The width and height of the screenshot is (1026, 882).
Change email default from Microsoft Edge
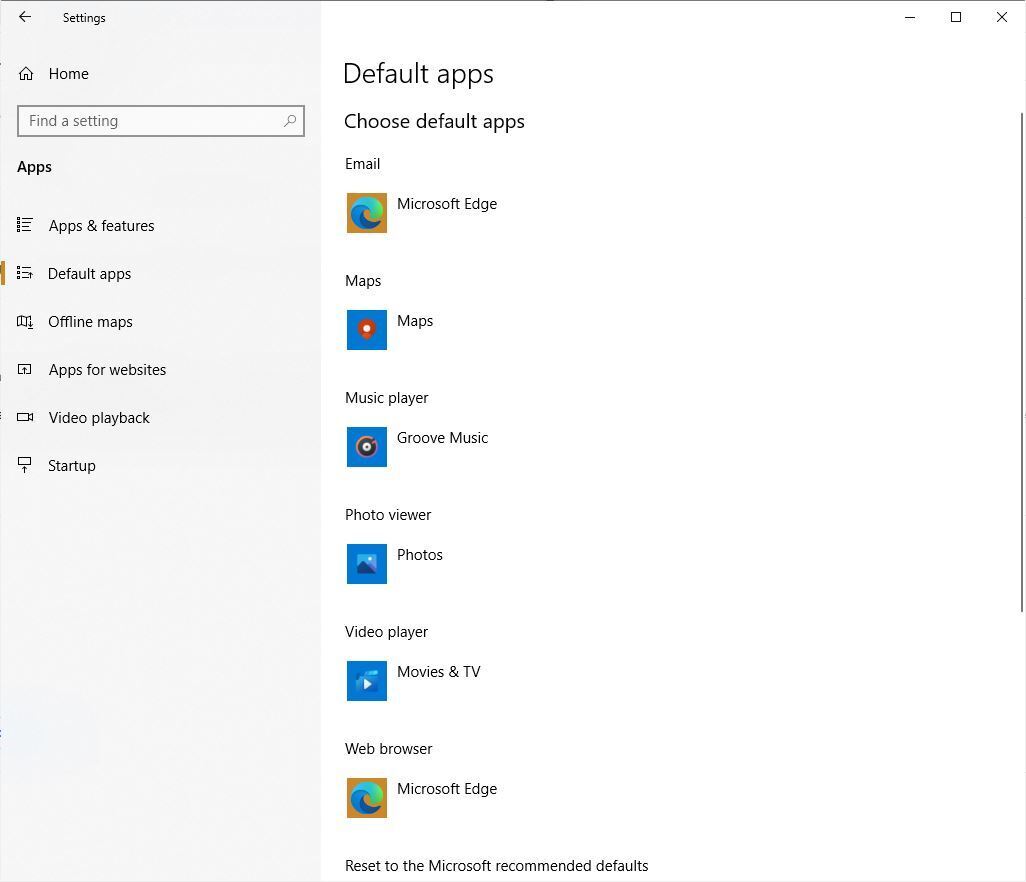tap(447, 204)
